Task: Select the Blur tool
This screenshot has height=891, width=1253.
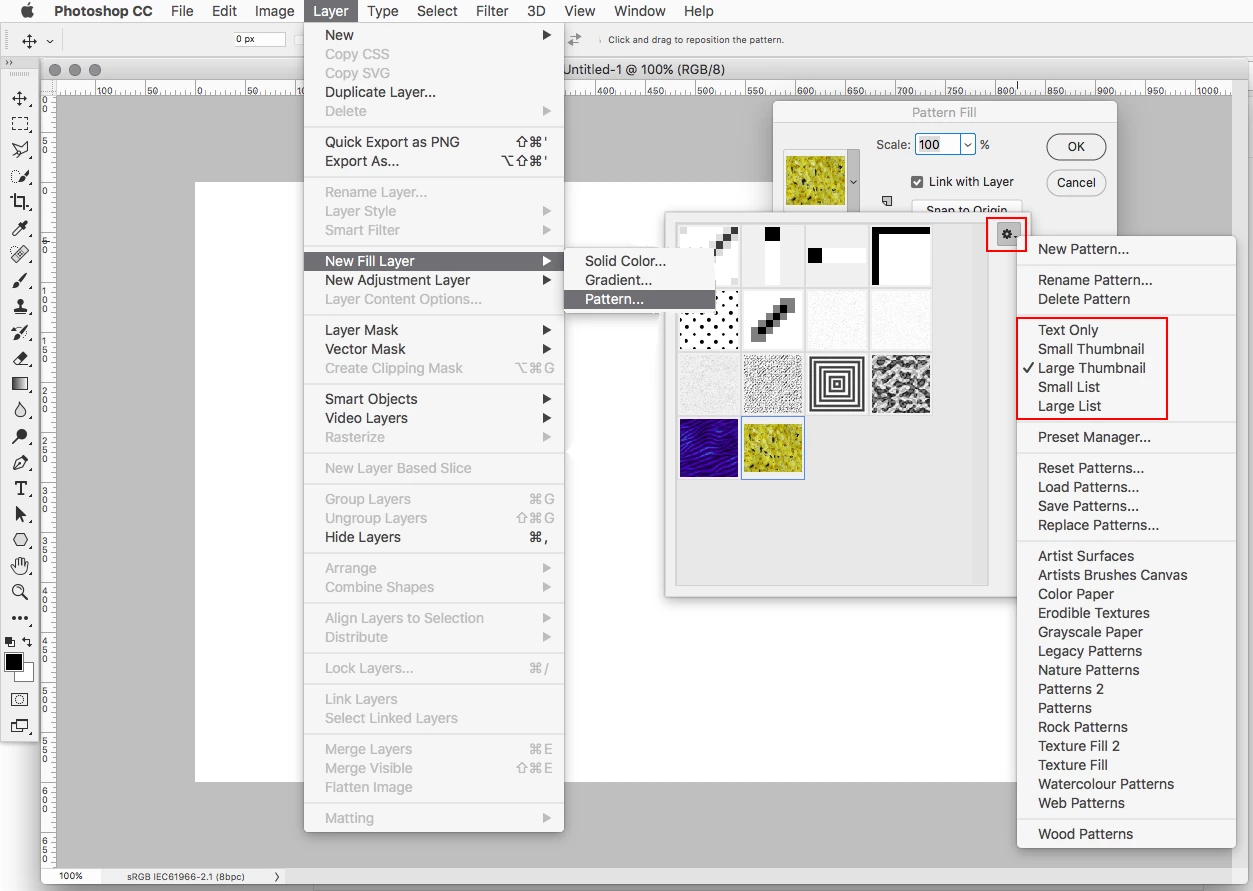Action: pos(20,410)
